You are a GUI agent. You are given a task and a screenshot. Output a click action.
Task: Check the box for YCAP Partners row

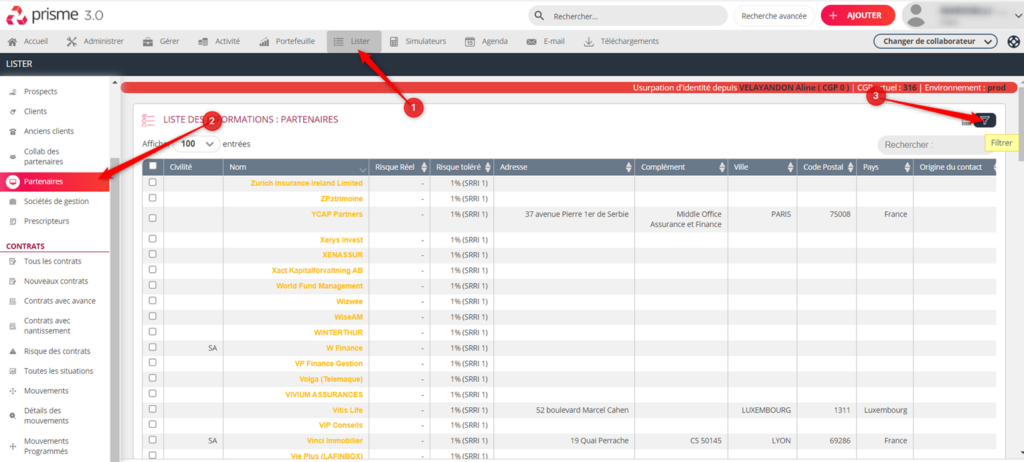[152, 214]
